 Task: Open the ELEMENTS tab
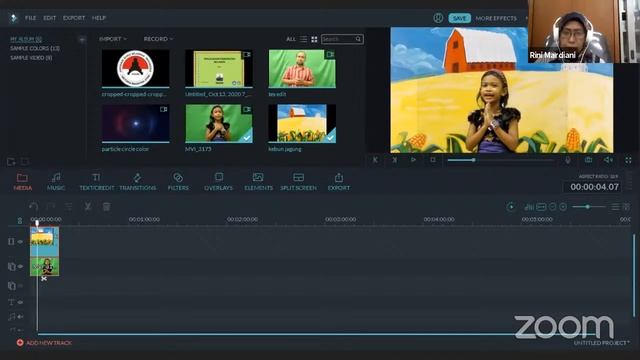(x=258, y=182)
